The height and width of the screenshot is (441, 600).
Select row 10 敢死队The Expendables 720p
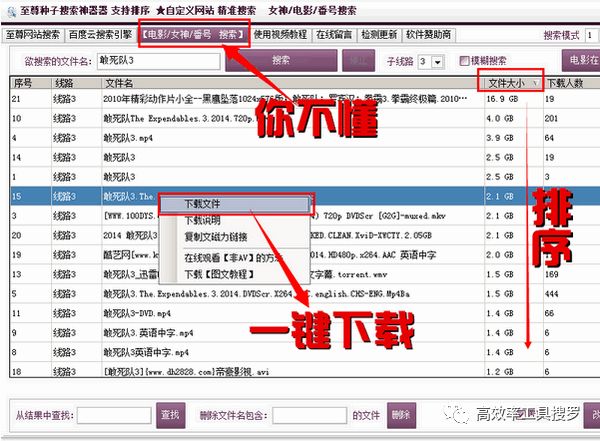[x=305, y=118]
